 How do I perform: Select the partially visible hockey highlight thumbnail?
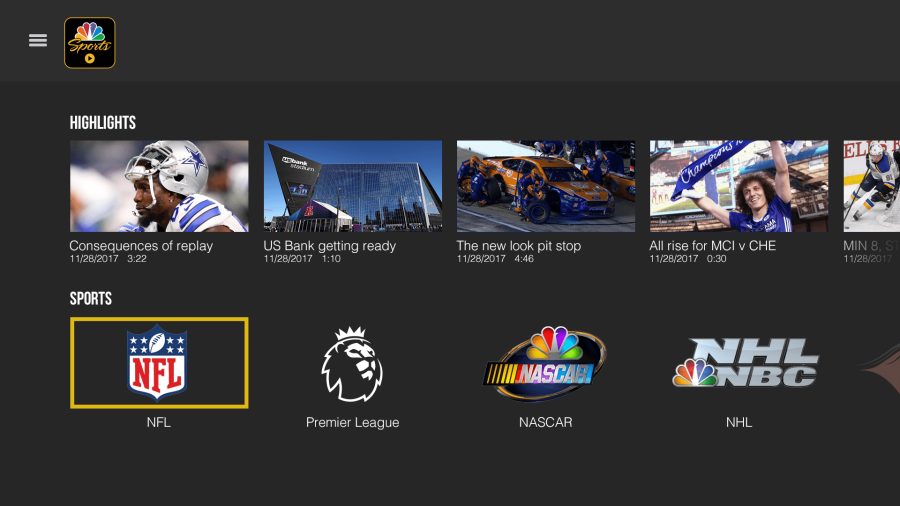click(871, 186)
